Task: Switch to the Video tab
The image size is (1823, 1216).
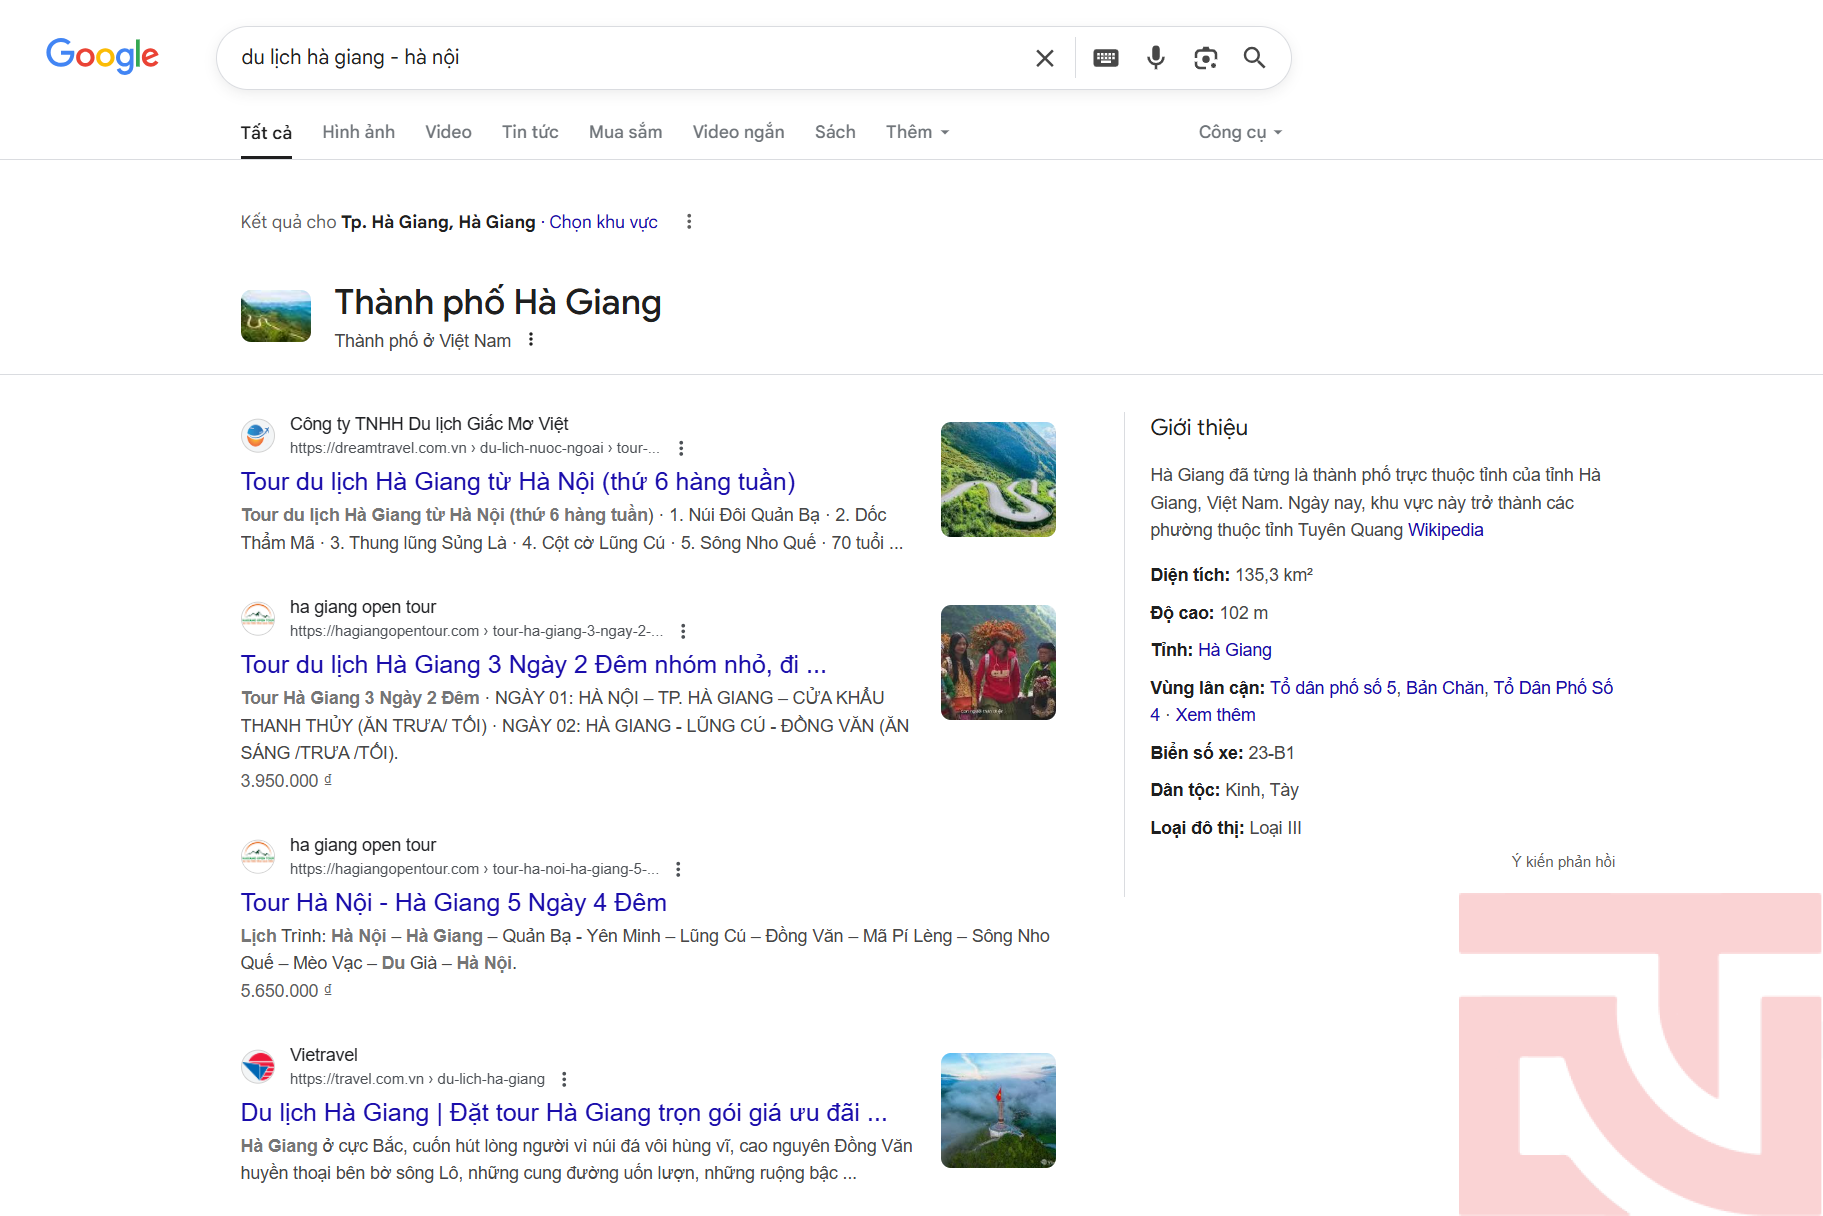Action: [x=448, y=132]
